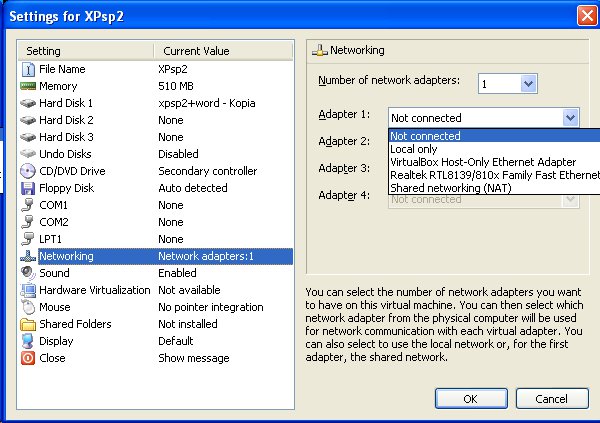This screenshot has width=600, height=423.
Task: Click the LPT1 port icon
Action: (x=28, y=239)
